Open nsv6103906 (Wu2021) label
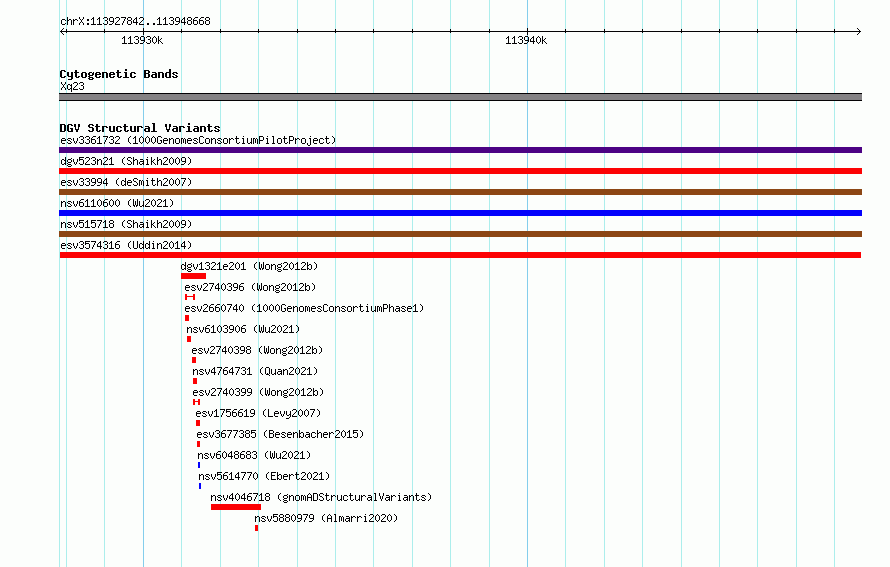The width and height of the screenshot is (890, 567). point(243,329)
